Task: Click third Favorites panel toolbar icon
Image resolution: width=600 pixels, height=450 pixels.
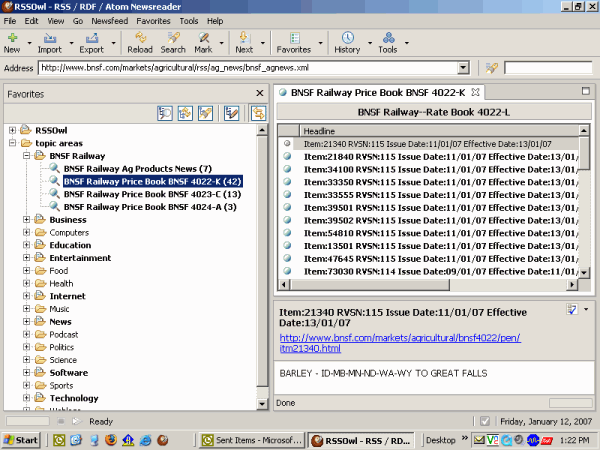Action: [x=205, y=113]
